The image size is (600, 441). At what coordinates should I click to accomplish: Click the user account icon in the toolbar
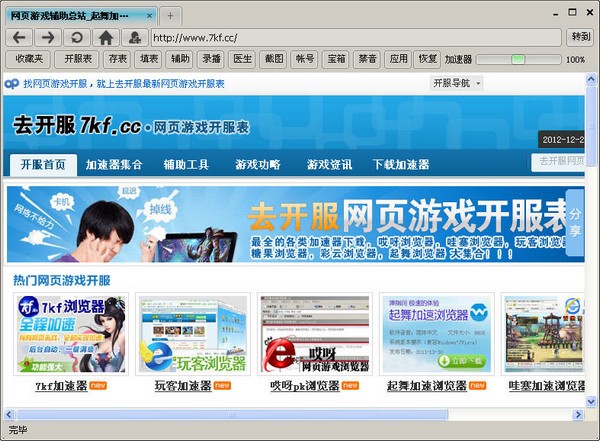pos(135,38)
